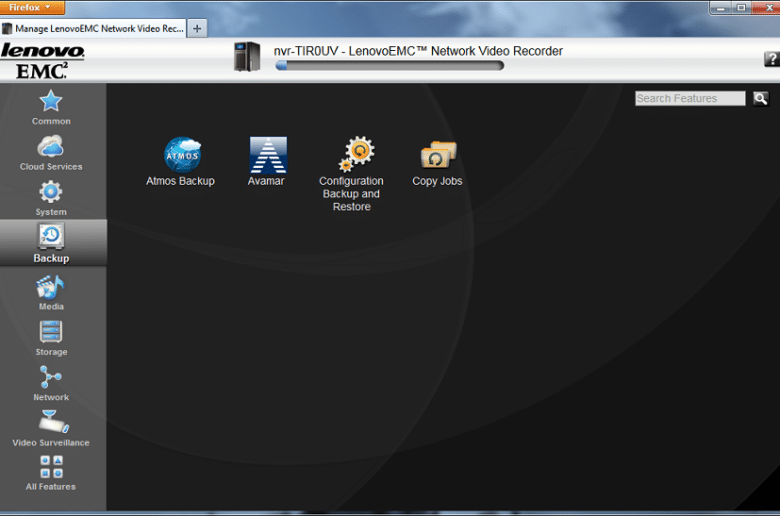
Task: Open Configuration Backup and Restore
Action: point(351,174)
